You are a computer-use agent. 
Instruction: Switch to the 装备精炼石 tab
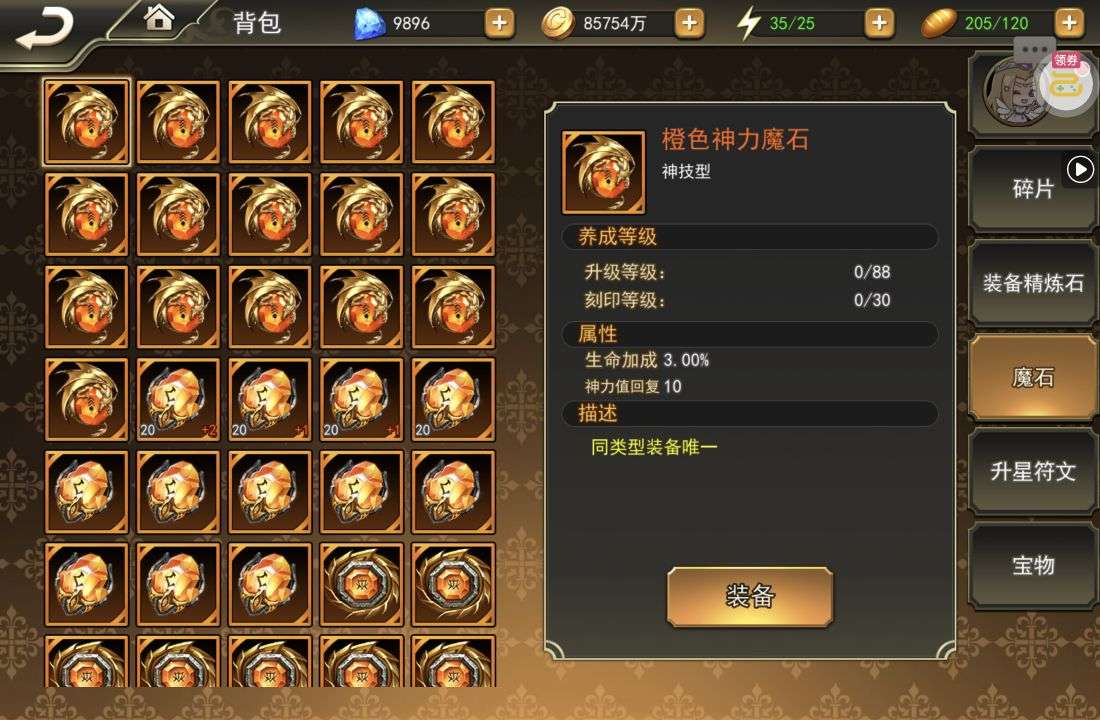point(1033,284)
